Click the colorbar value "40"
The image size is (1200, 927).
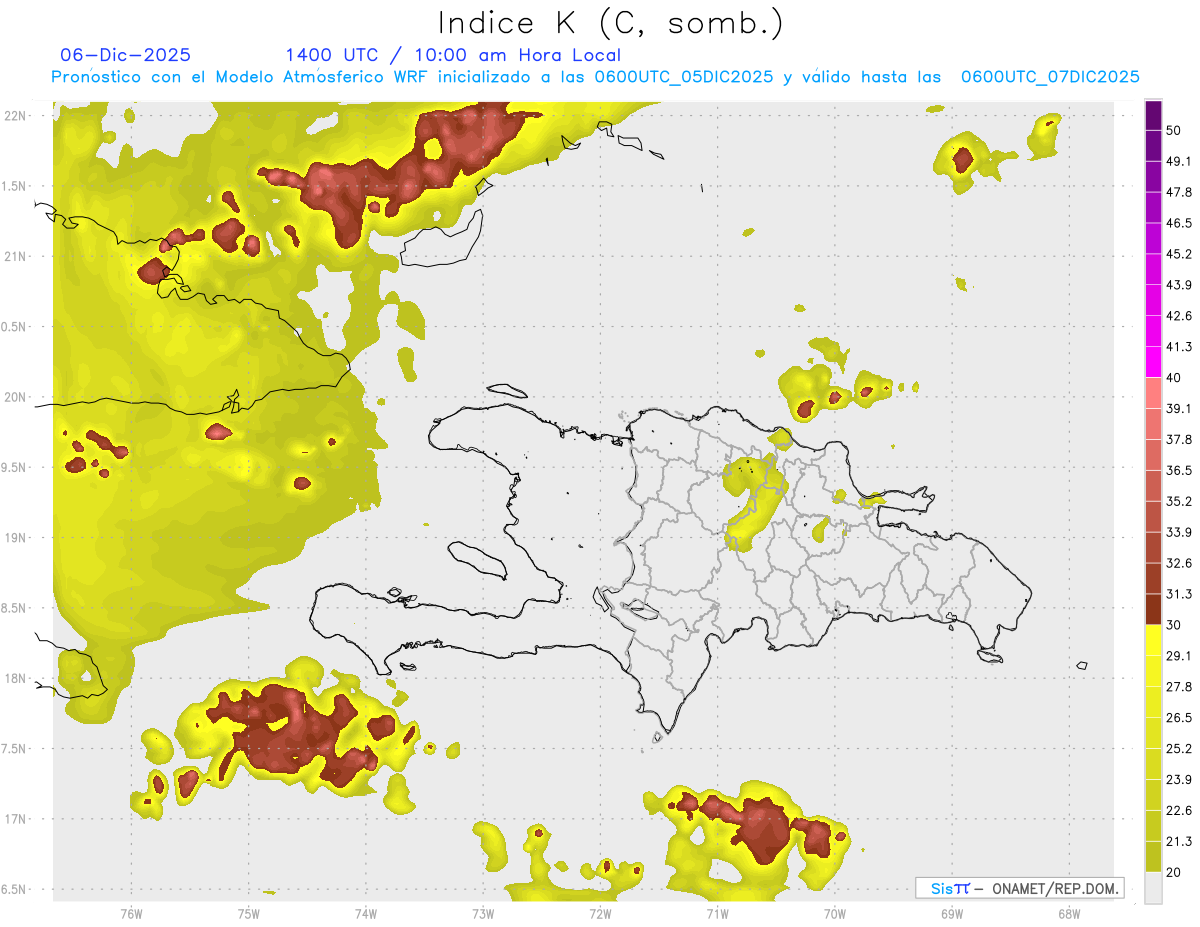1175,378
